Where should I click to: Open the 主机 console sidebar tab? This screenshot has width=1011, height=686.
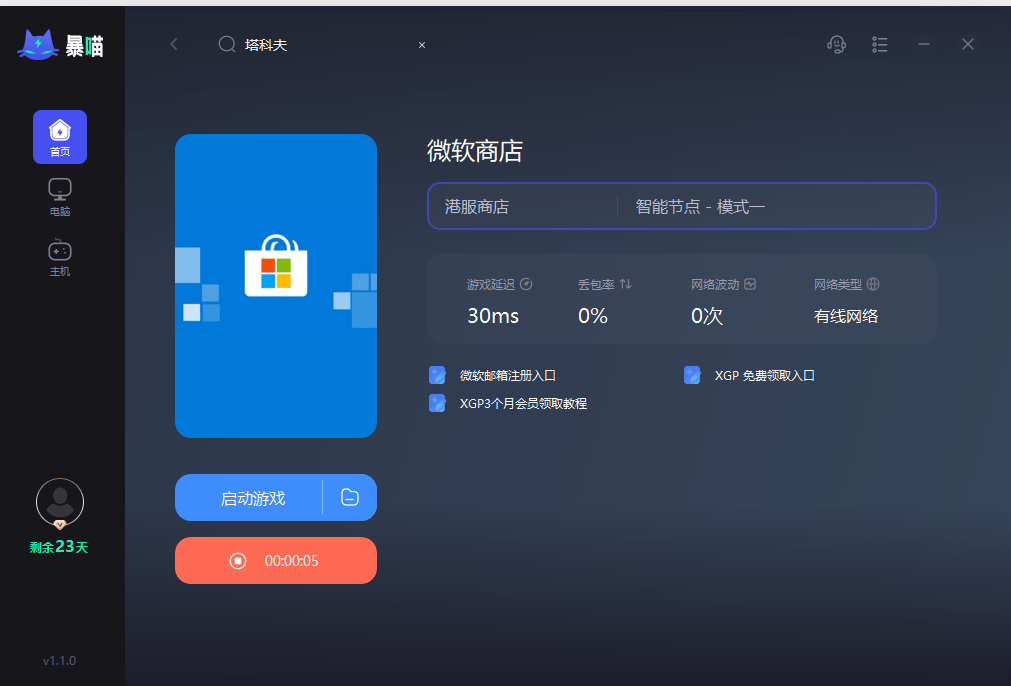point(60,258)
